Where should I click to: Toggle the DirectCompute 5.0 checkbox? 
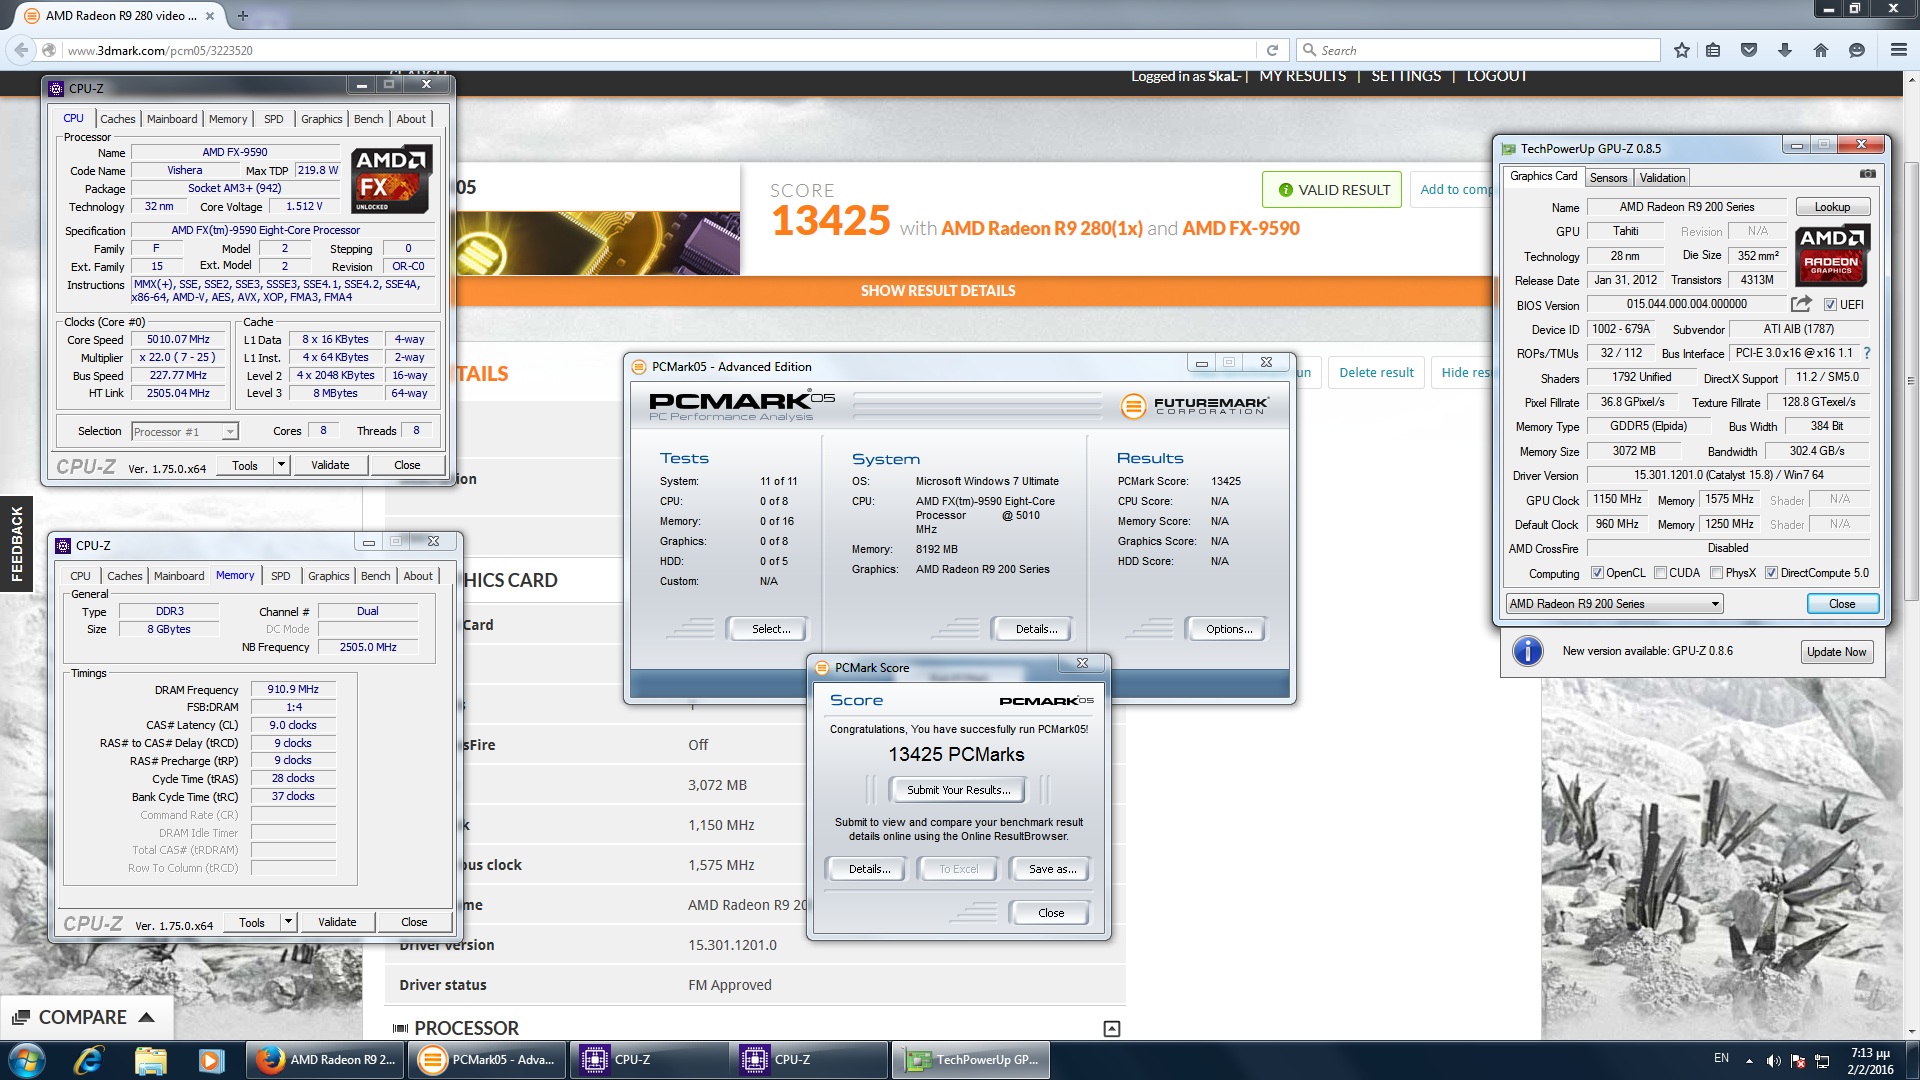[1771, 573]
